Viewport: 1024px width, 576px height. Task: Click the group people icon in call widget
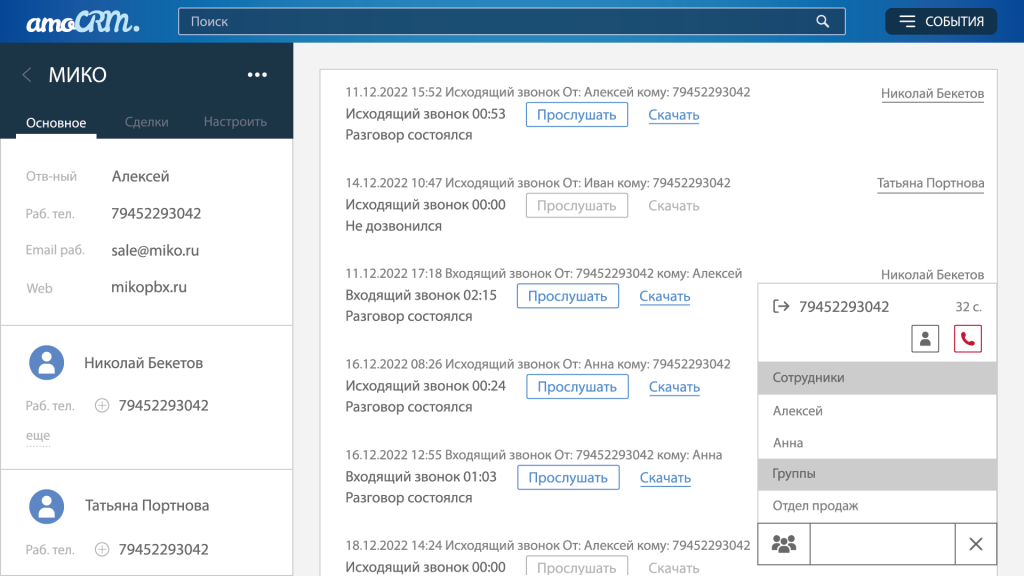(x=784, y=544)
